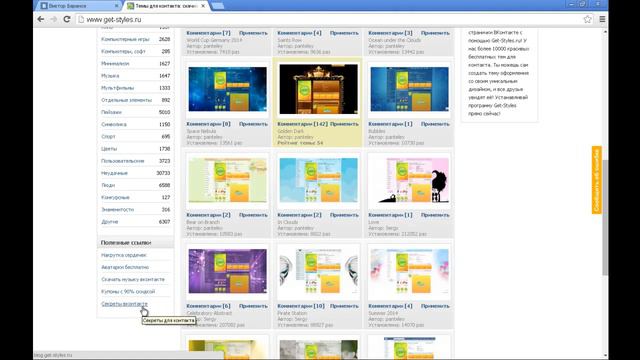Click the orange Сообщить об ошибке side tab

597,180
